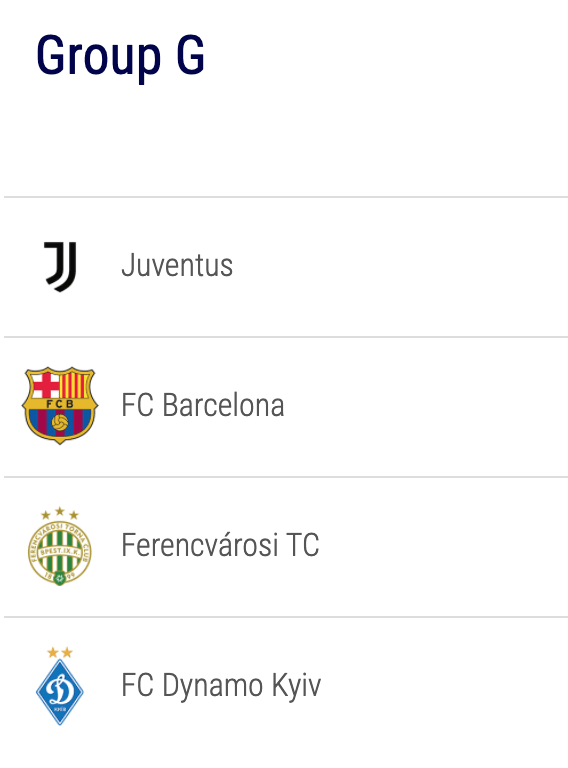The height and width of the screenshot is (768, 568).
Task: Select empty area of FC Barcelona row
Action: pyautogui.click(x=426, y=407)
